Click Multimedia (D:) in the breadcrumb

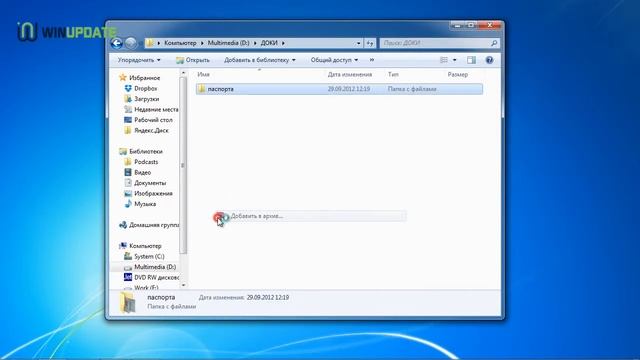pos(228,43)
